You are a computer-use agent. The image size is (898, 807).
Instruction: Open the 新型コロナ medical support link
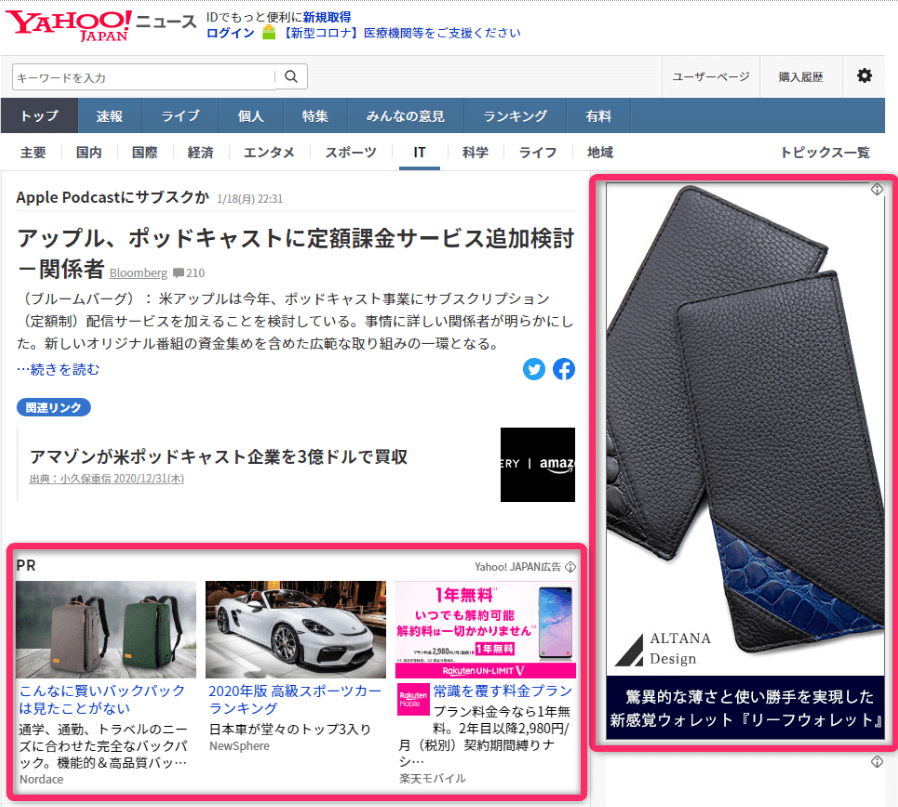click(402, 33)
